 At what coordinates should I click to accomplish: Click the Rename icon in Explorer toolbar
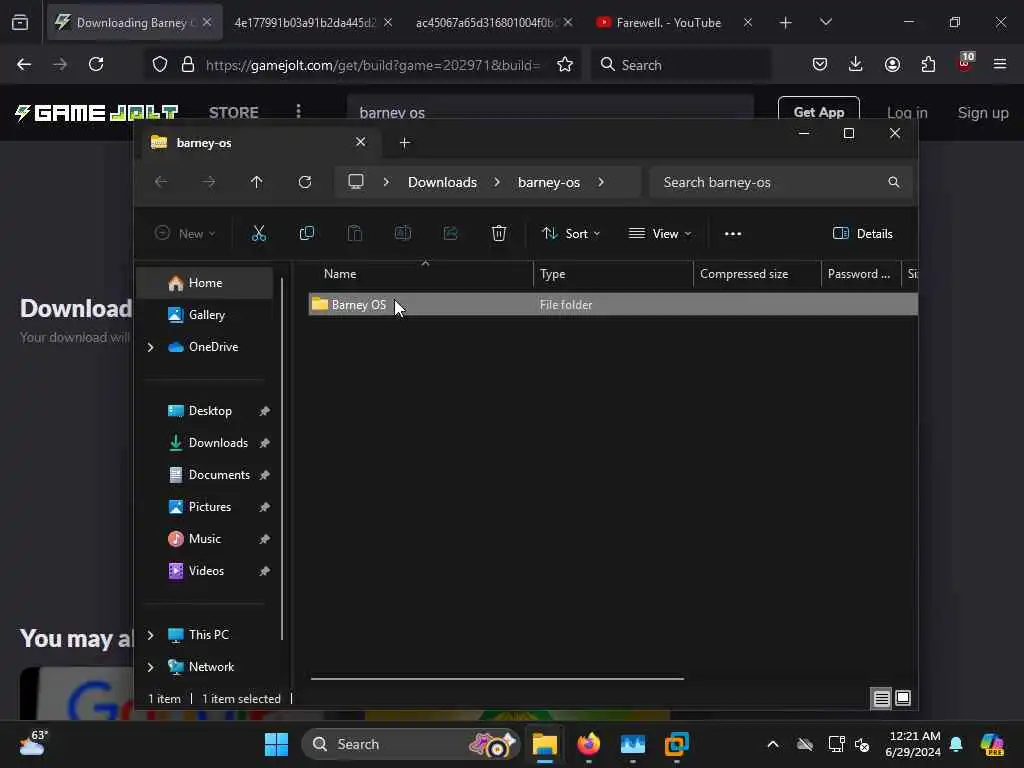[402, 233]
